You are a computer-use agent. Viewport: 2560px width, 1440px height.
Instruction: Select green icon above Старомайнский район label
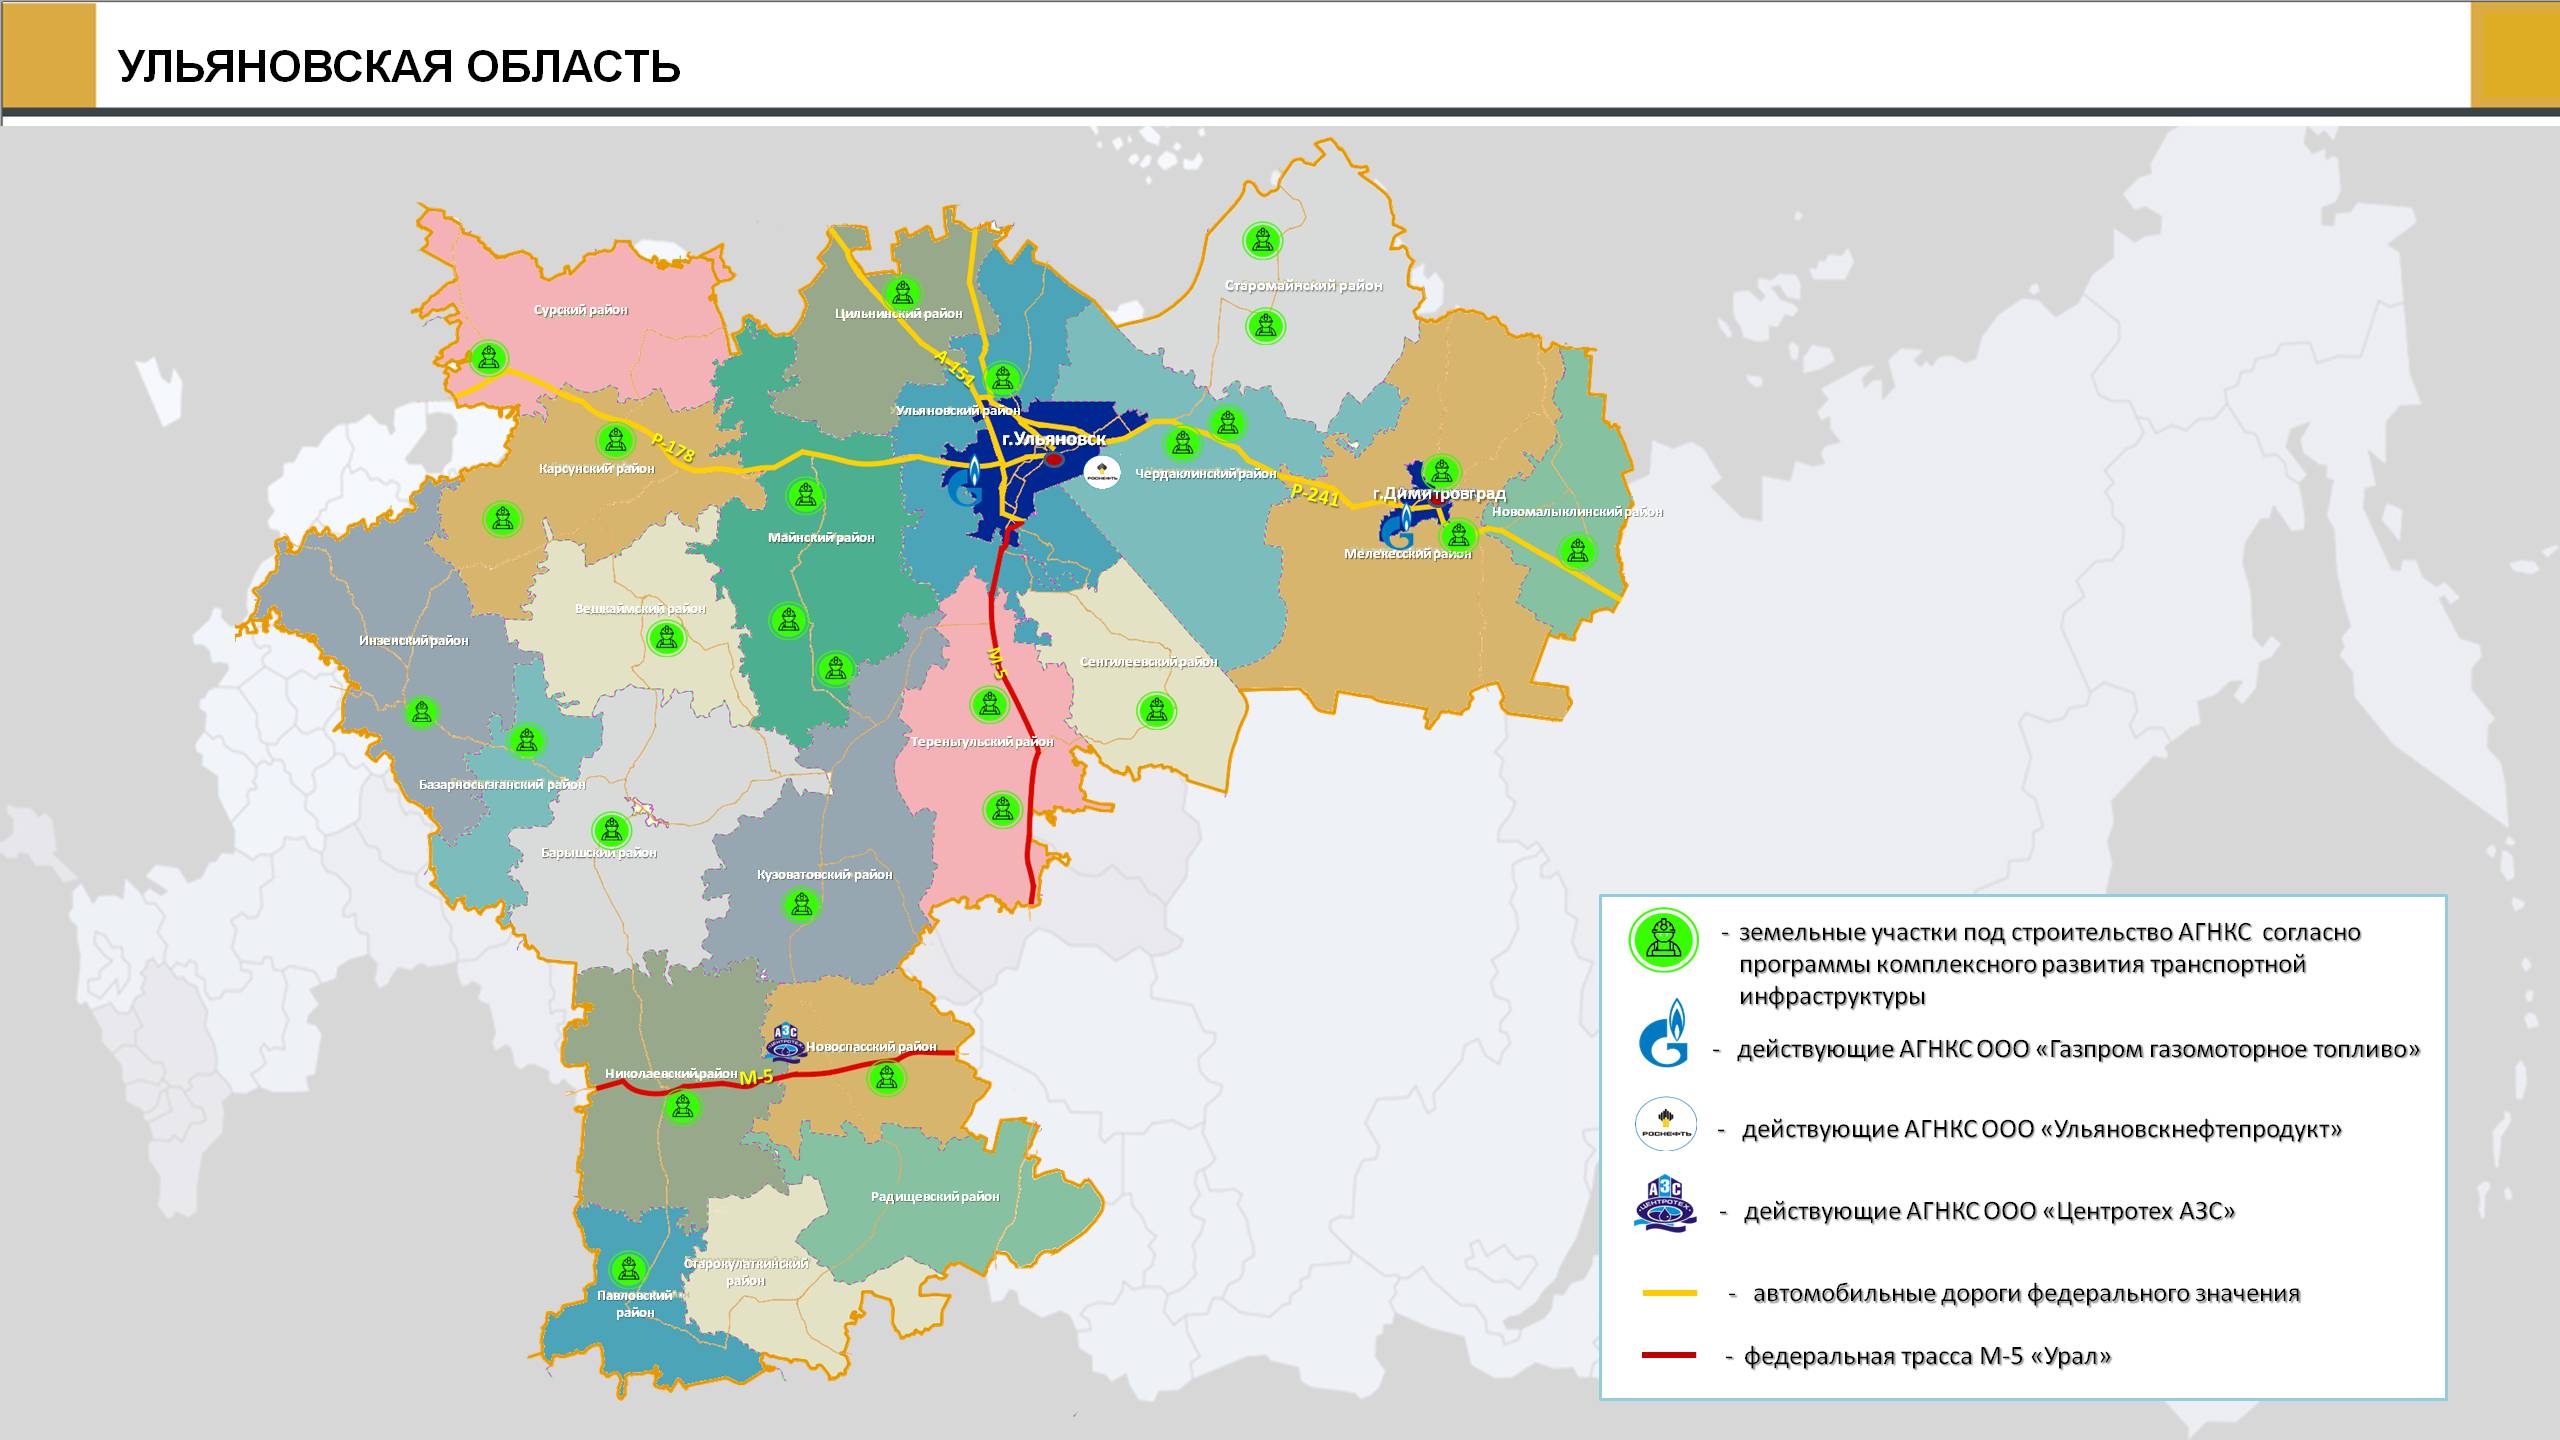[x=1262, y=241]
